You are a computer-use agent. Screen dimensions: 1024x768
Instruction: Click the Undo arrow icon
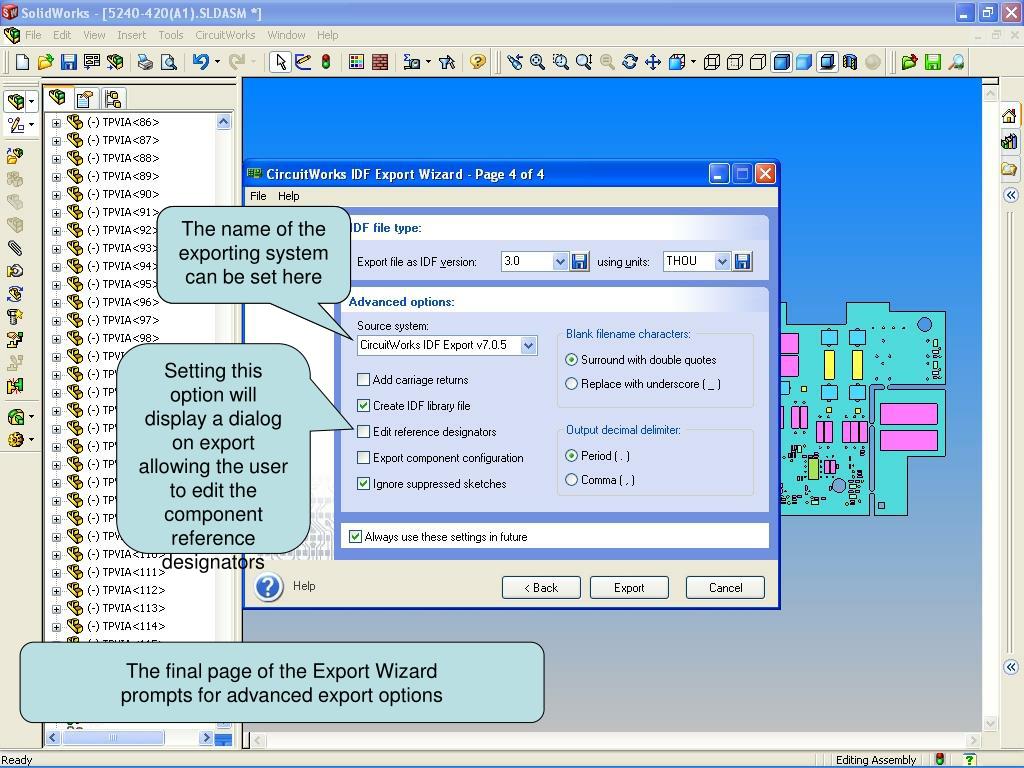pyautogui.click(x=200, y=62)
